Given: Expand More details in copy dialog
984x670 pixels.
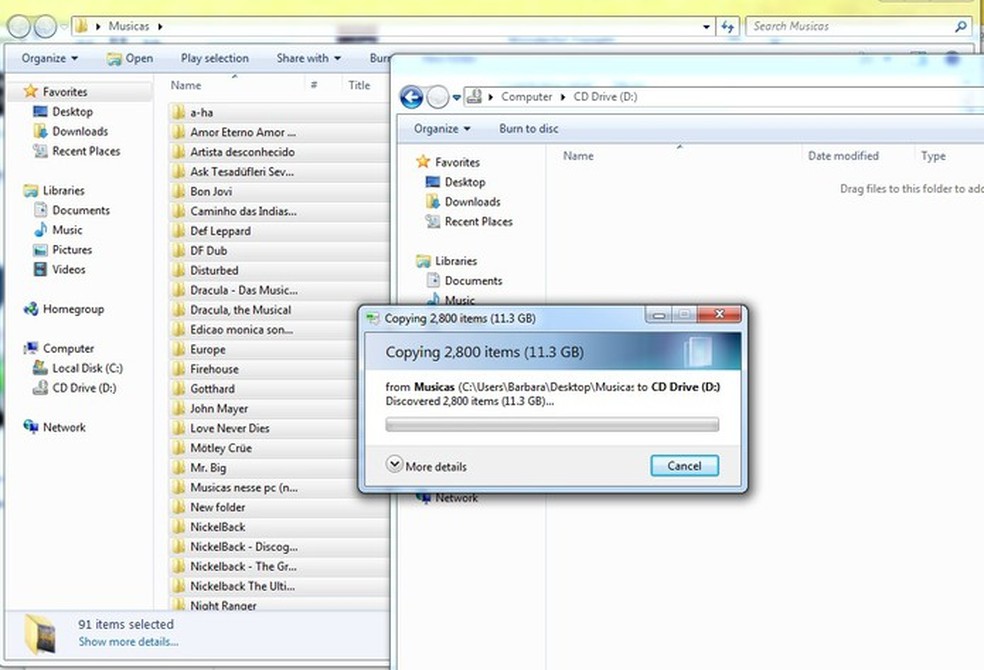Looking at the screenshot, I should point(427,465).
